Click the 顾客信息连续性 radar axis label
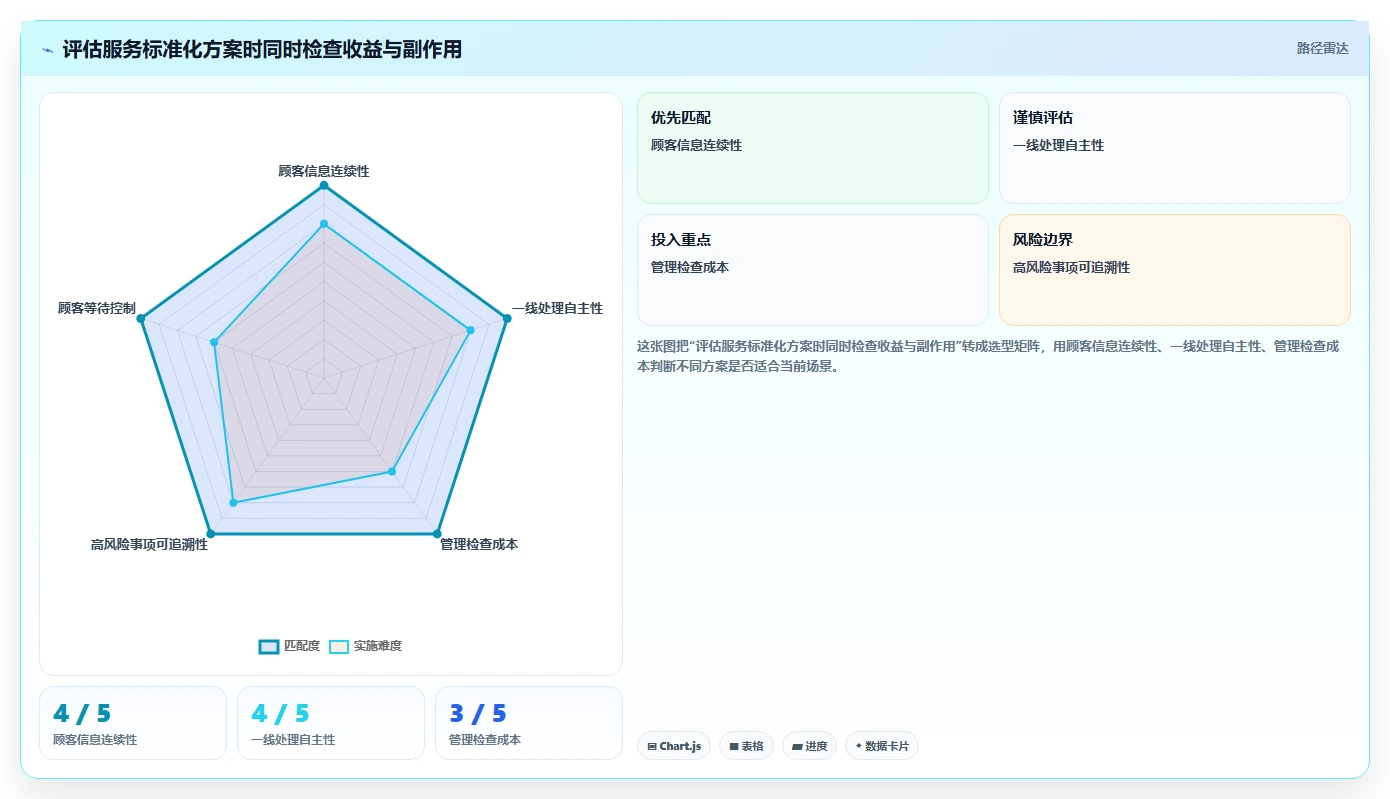This screenshot has width=1390, height=799. click(x=324, y=171)
